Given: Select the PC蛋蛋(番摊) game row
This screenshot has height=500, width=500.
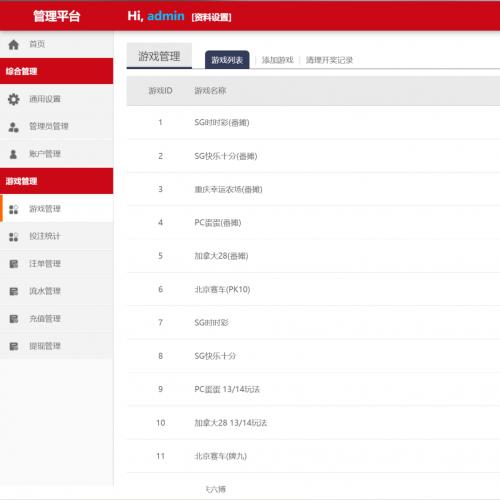Looking at the screenshot, I should point(313,222).
